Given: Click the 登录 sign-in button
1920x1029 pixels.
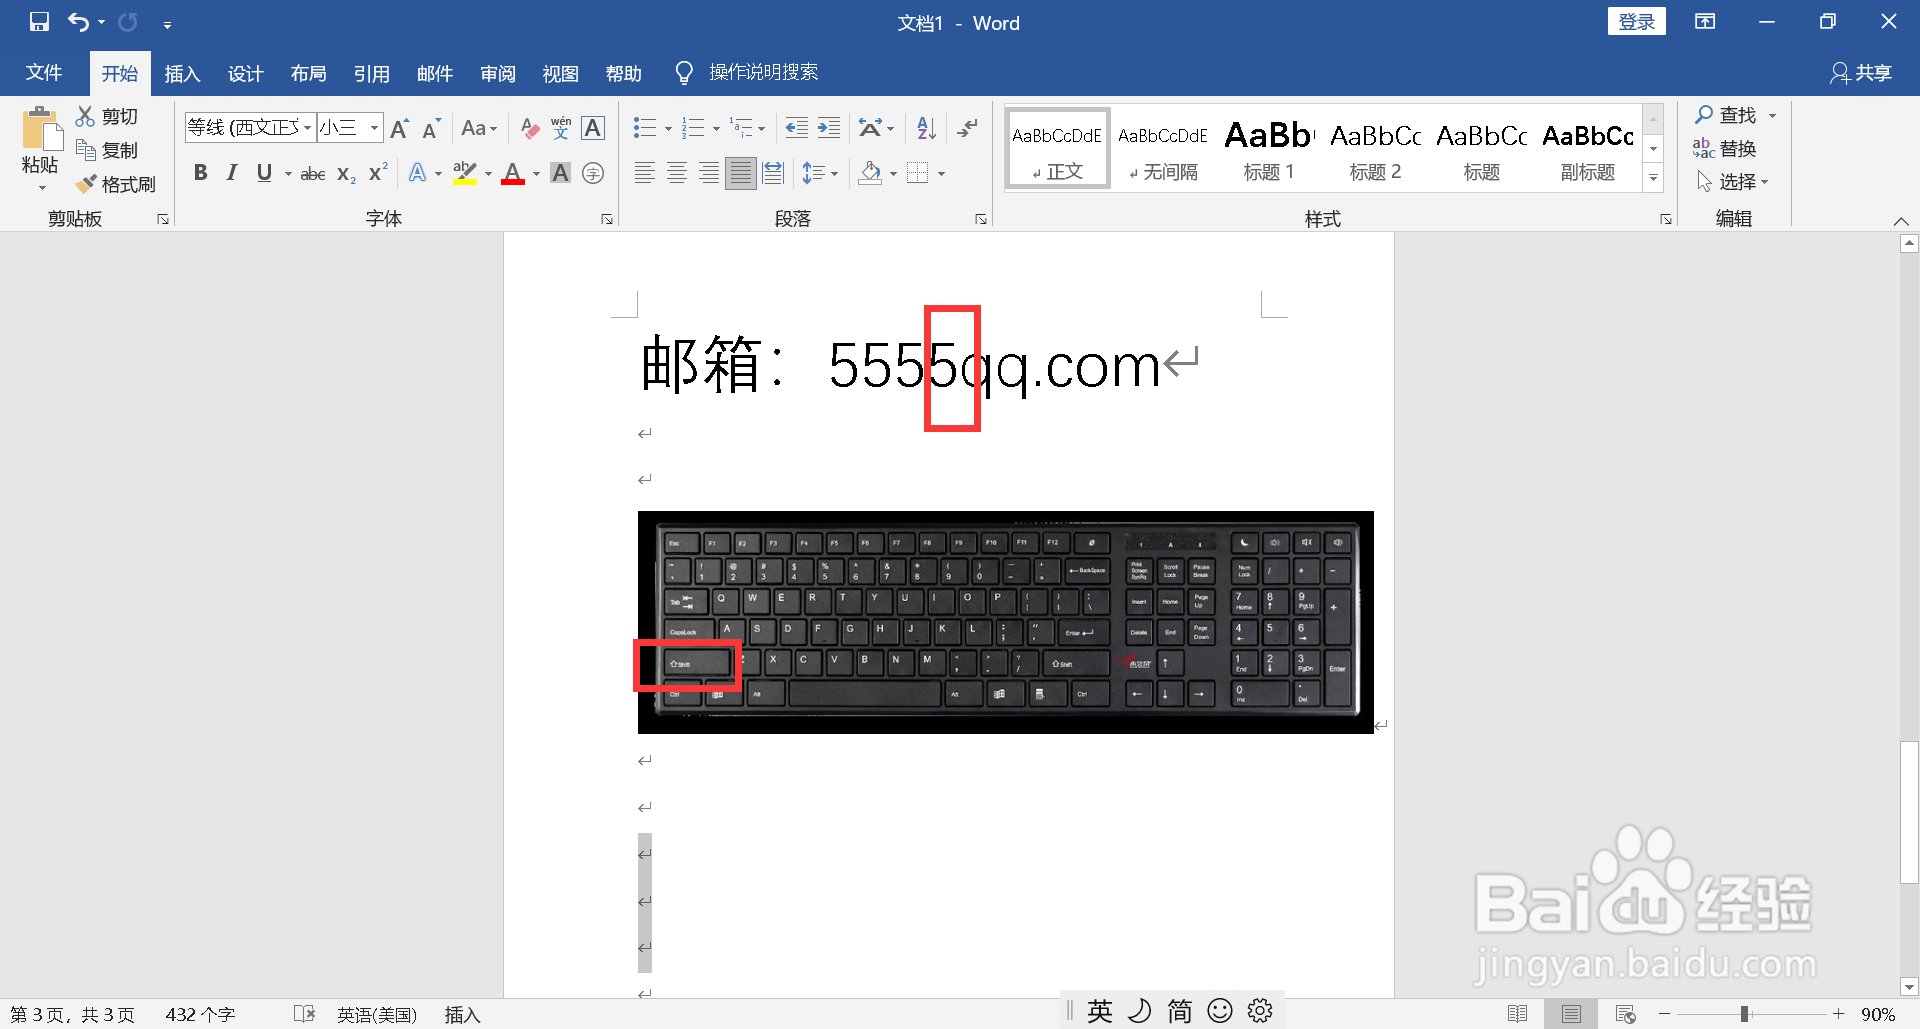Looking at the screenshot, I should [x=1636, y=22].
